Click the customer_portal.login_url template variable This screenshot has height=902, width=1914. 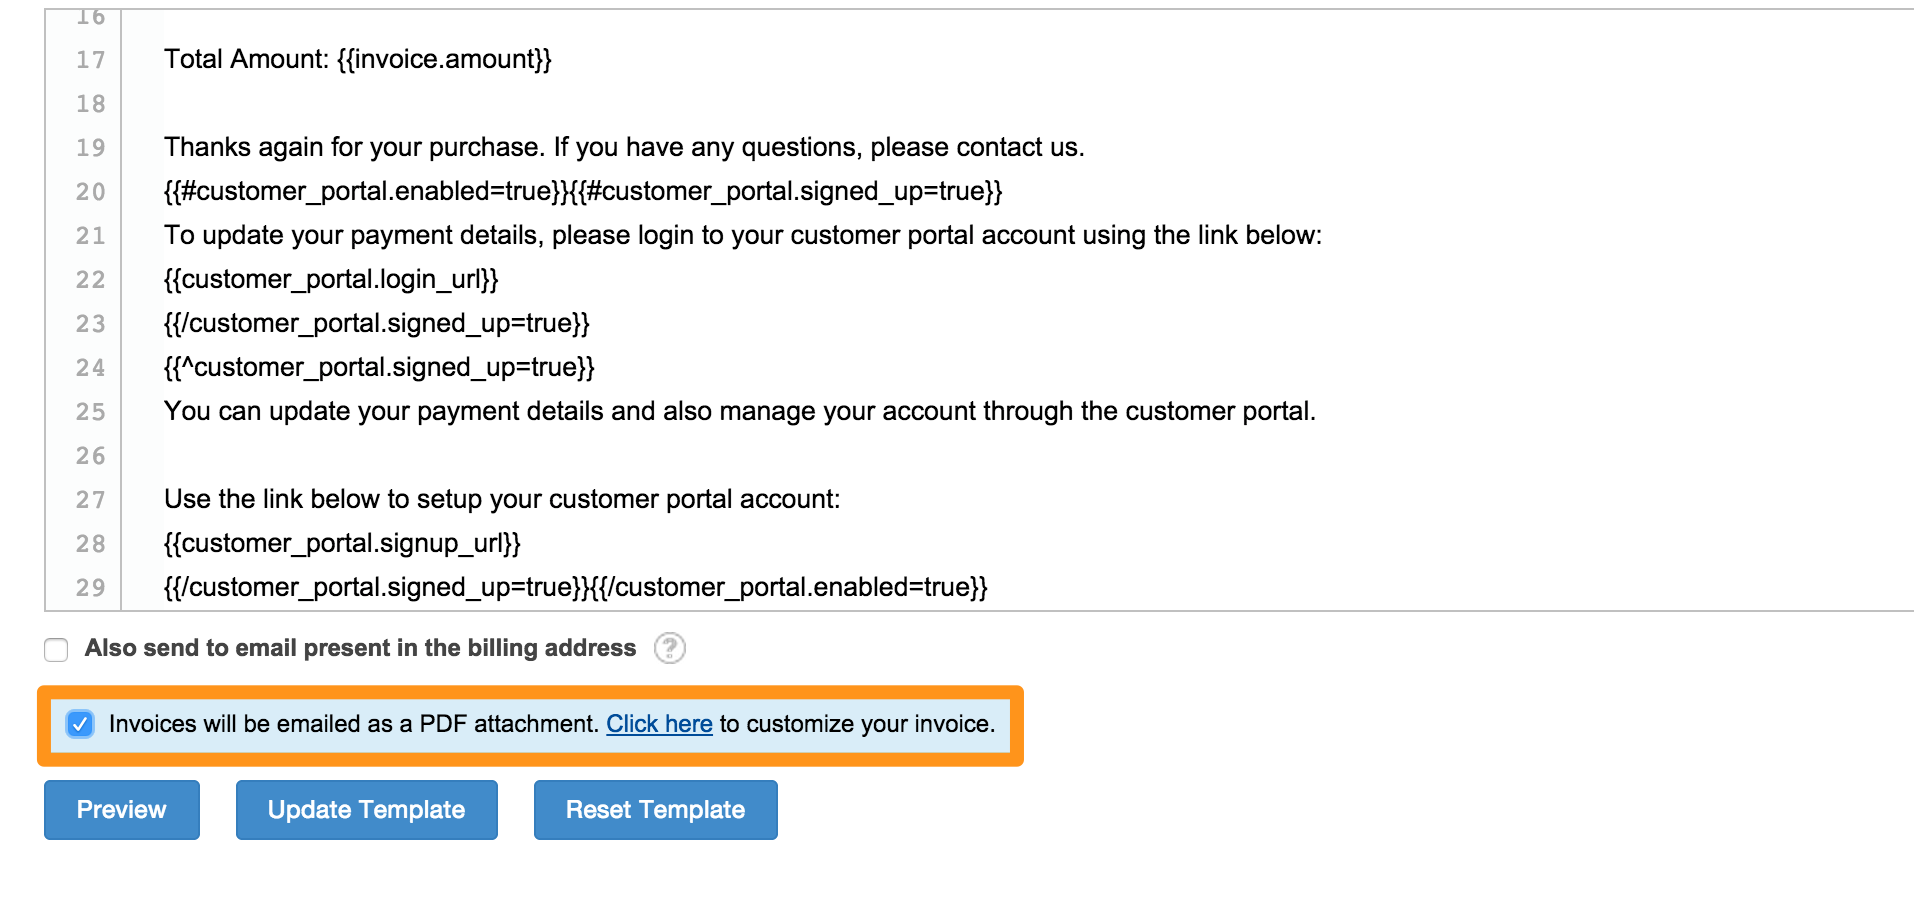tap(332, 279)
